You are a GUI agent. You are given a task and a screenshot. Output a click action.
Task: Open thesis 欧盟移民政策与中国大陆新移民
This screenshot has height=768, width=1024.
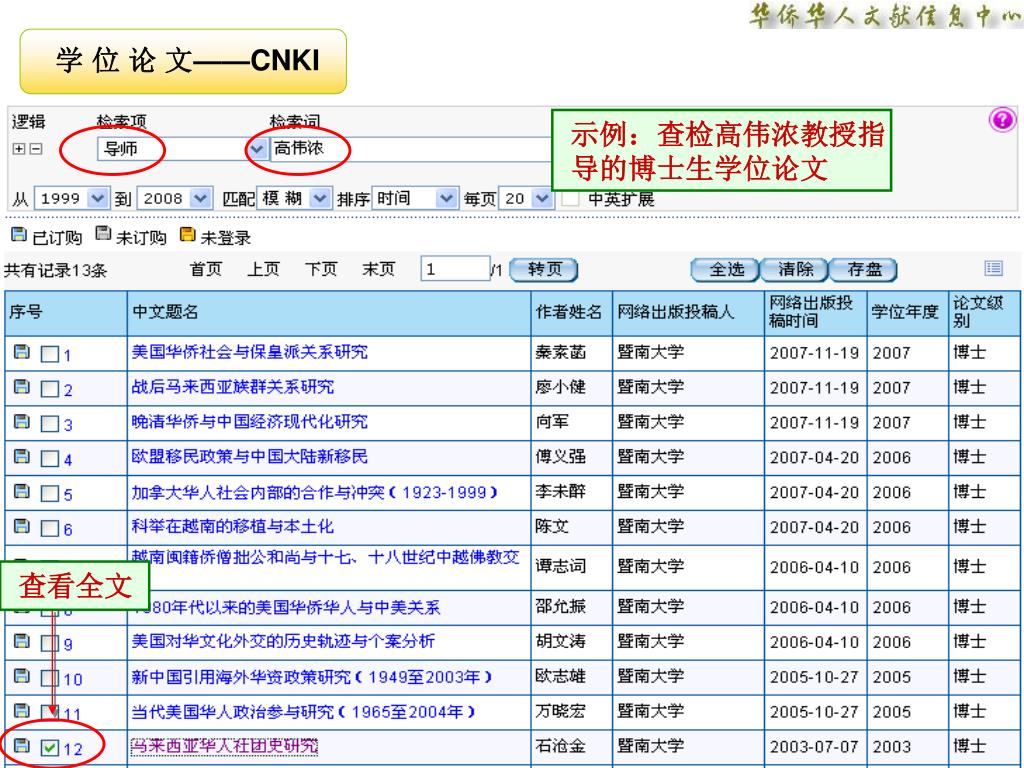[249, 456]
